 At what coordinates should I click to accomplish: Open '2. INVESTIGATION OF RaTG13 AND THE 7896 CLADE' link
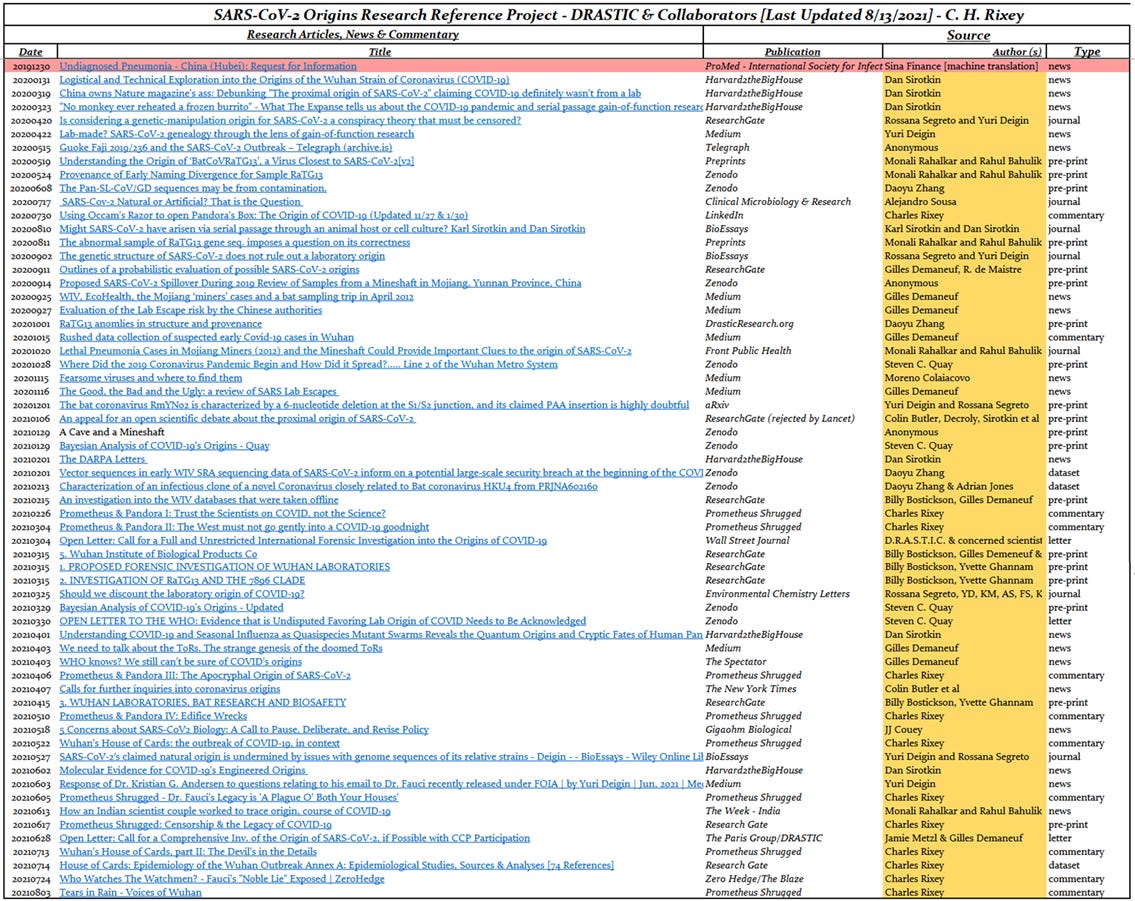point(182,580)
